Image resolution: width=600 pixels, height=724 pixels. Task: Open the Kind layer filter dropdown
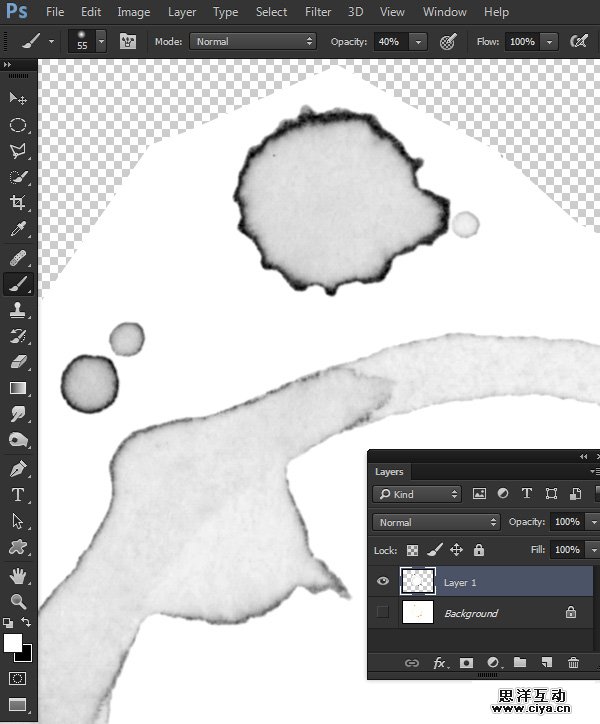tap(416, 494)
